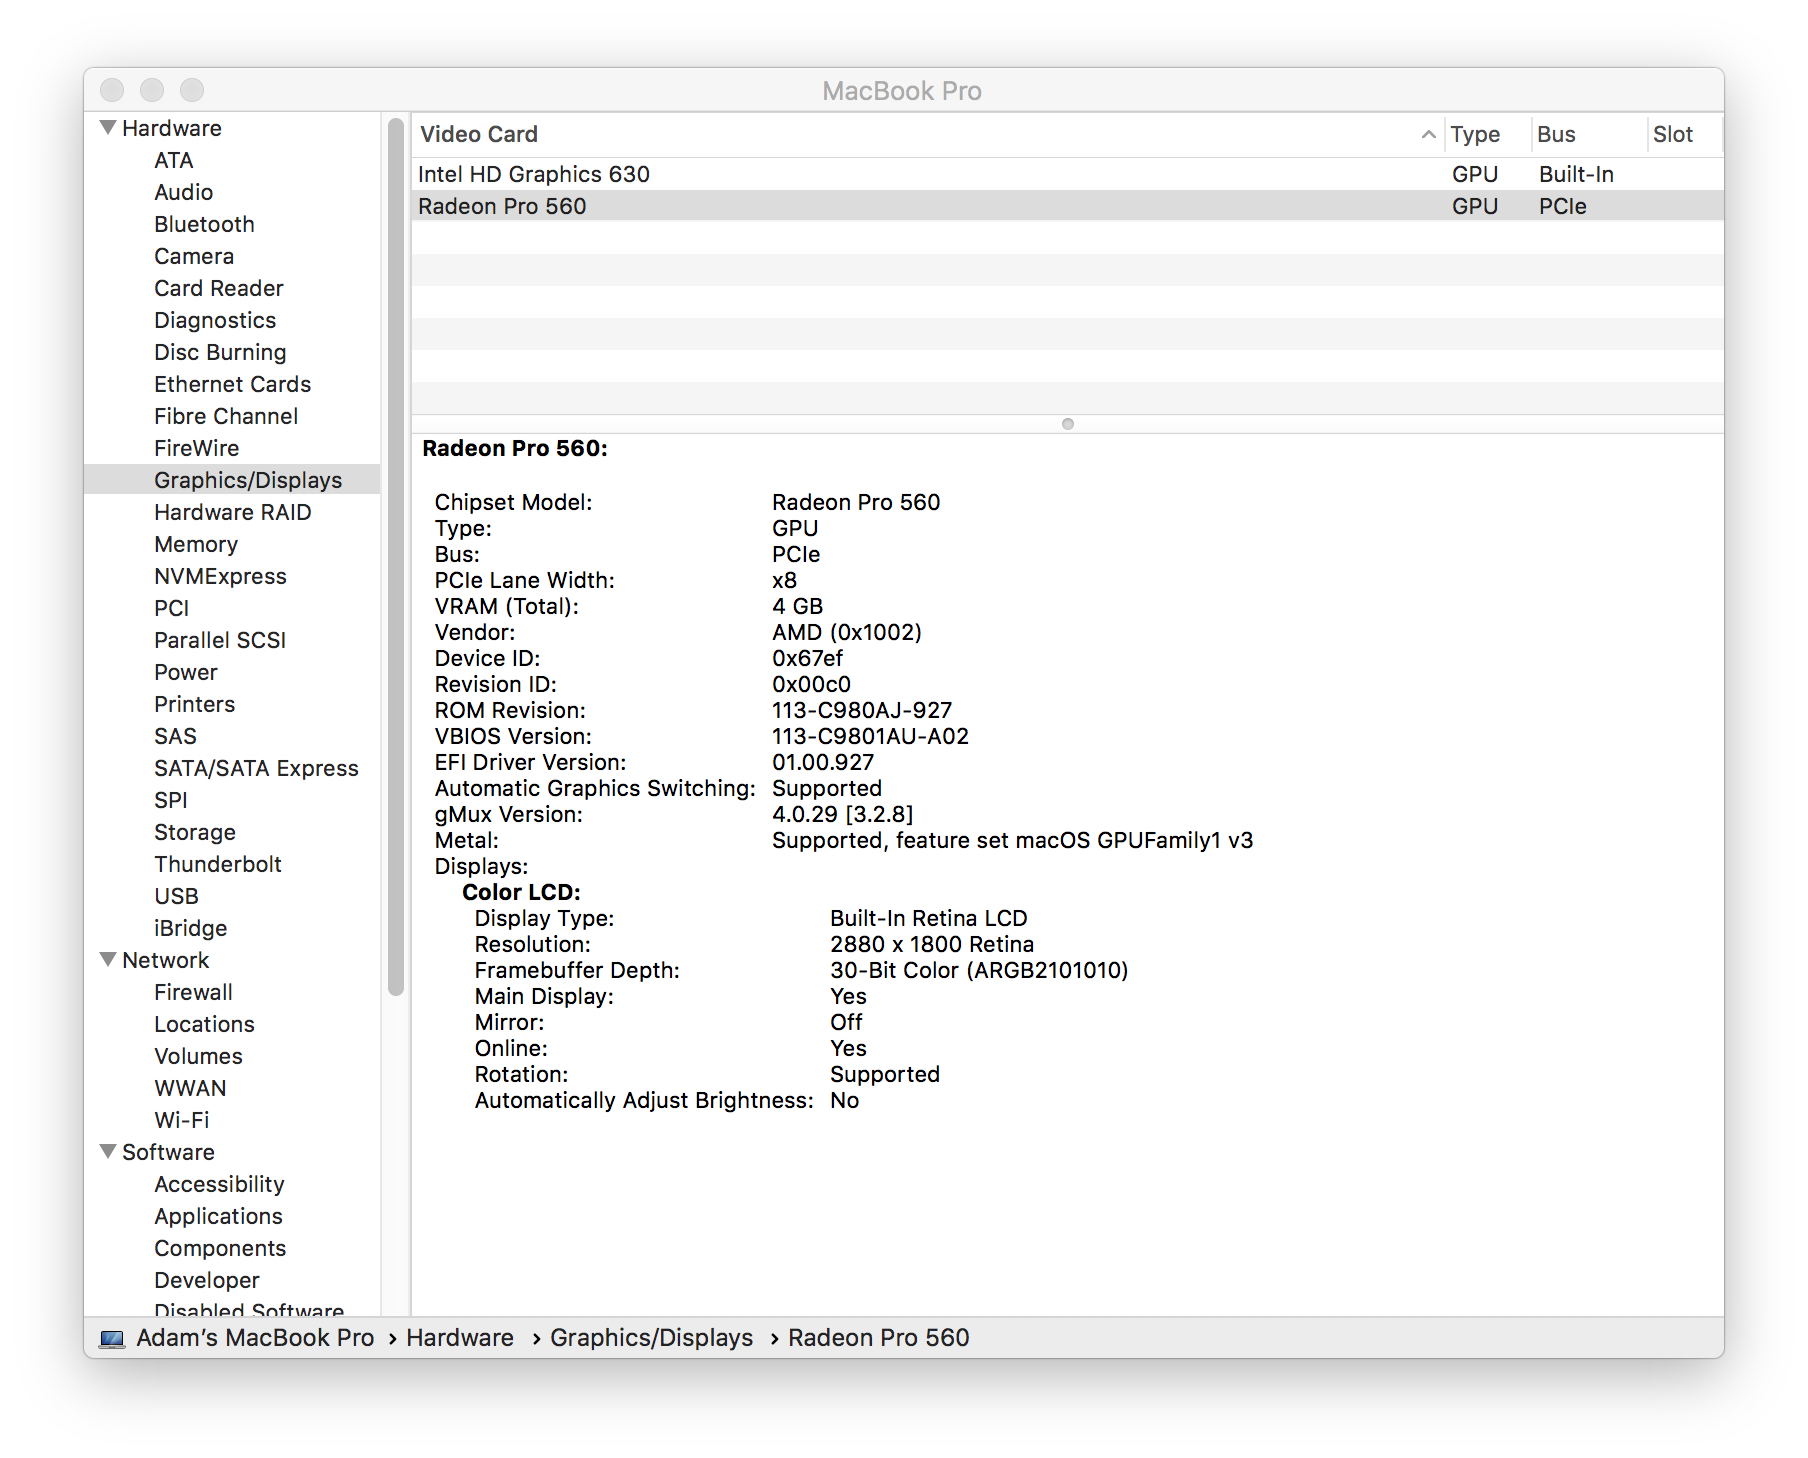The height and width of the screenshot is (1458, 1808).
Task: Open Ethernet Cards section
Action: coord(233,384)
